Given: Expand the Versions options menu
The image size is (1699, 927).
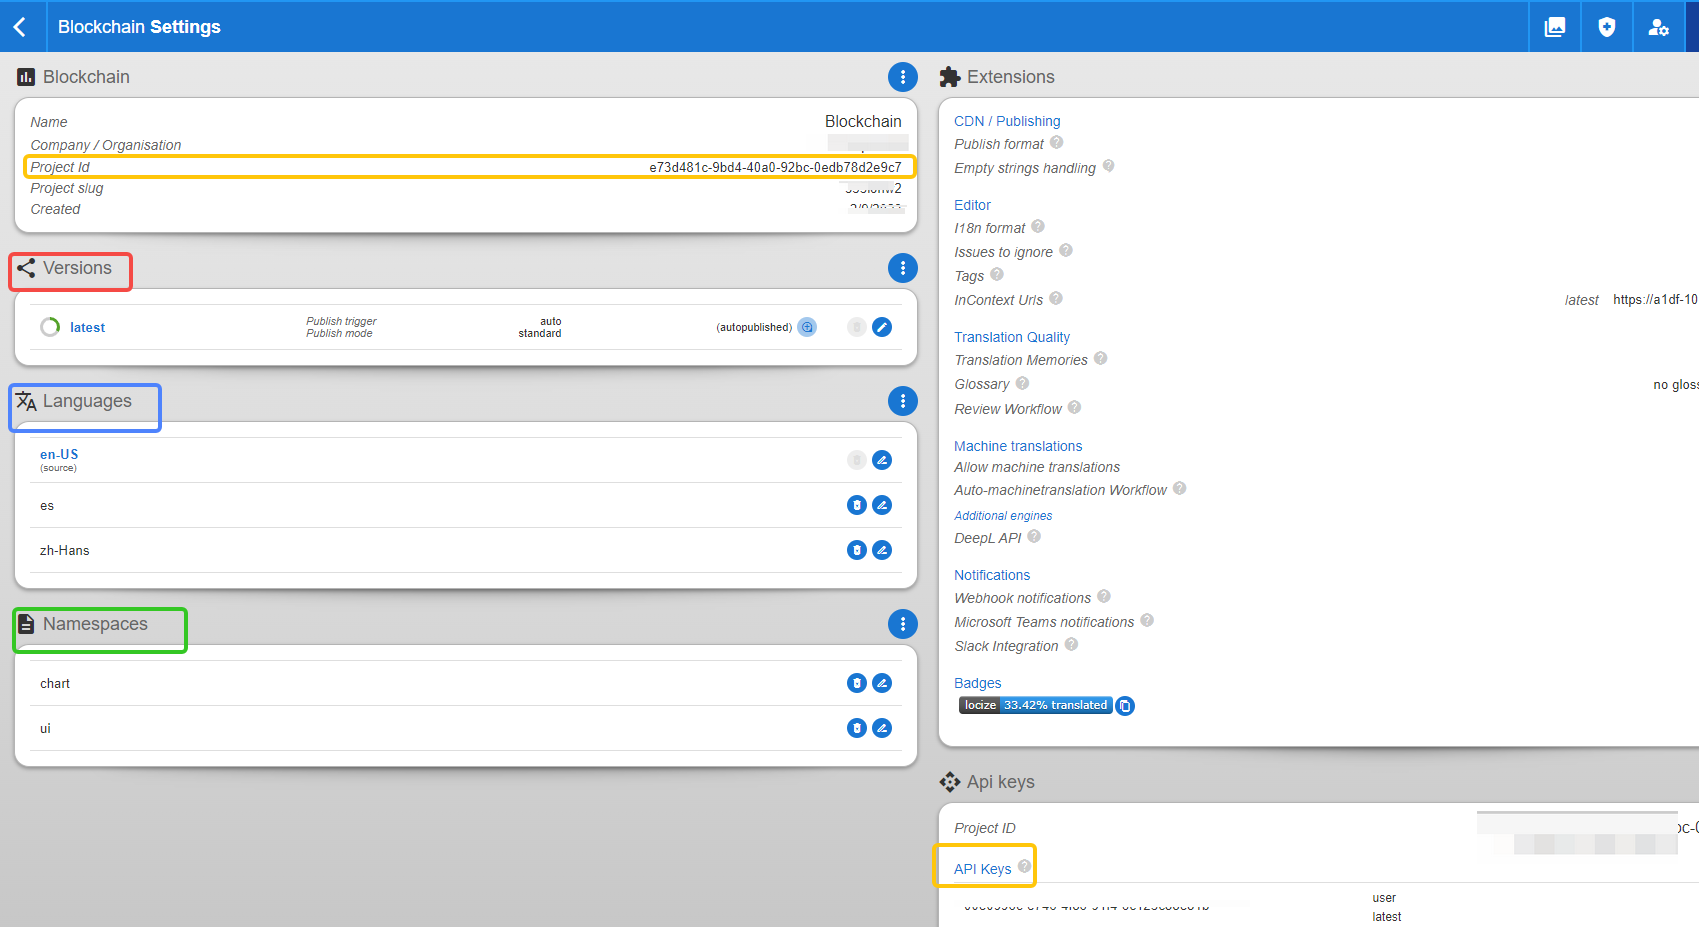Looking at the screenshot, I should [903, 268].
